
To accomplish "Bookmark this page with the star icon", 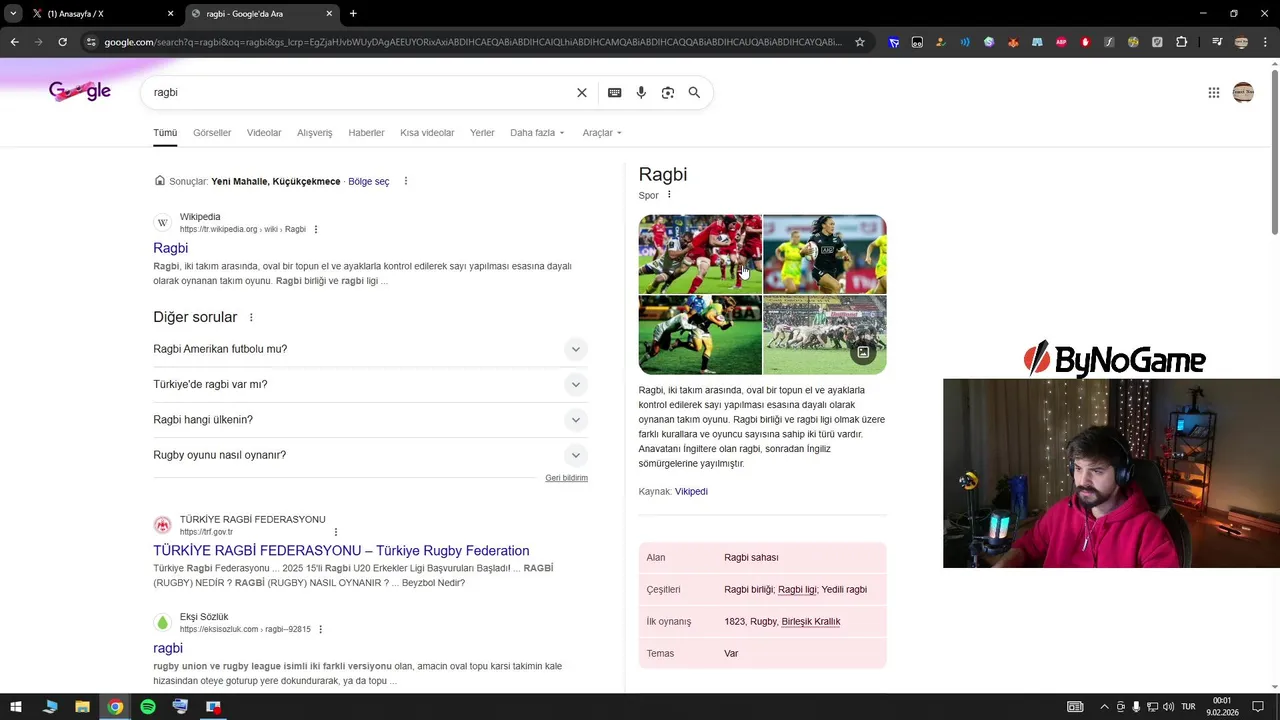I will 859,42.
